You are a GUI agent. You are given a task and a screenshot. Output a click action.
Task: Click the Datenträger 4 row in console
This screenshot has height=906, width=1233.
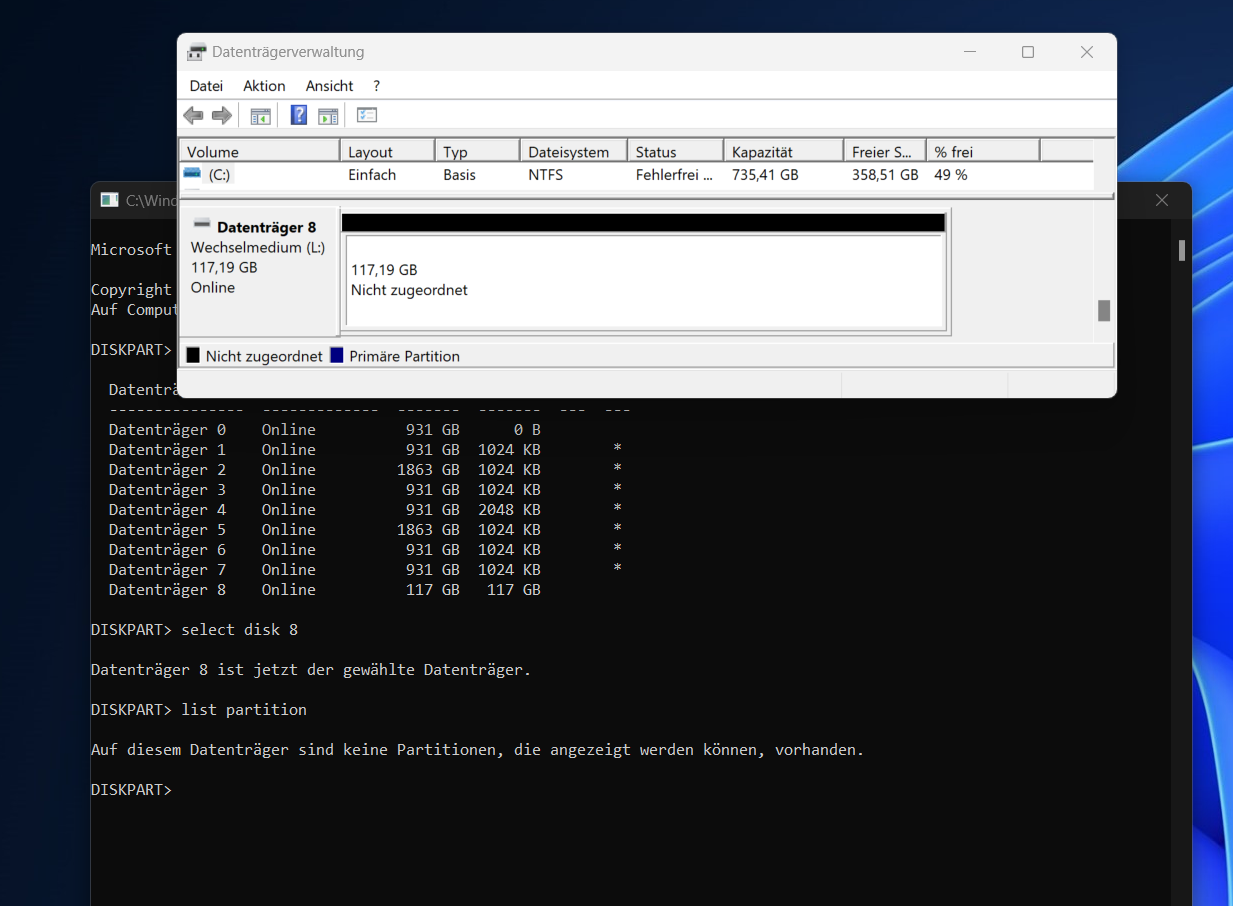pos(366,509)
